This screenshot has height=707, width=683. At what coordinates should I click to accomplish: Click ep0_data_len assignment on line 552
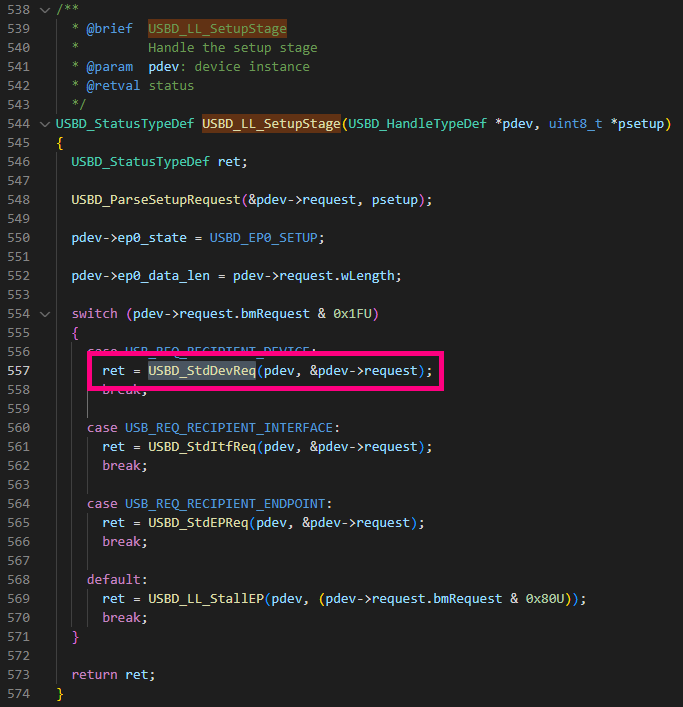point(164,276)
